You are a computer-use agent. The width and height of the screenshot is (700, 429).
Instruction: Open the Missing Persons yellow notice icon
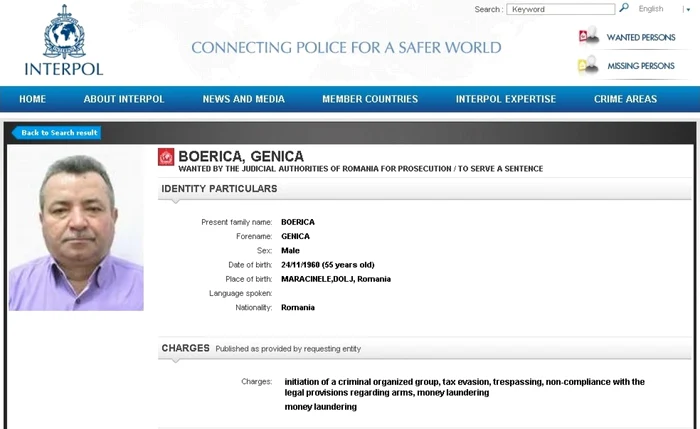point(588,65)
